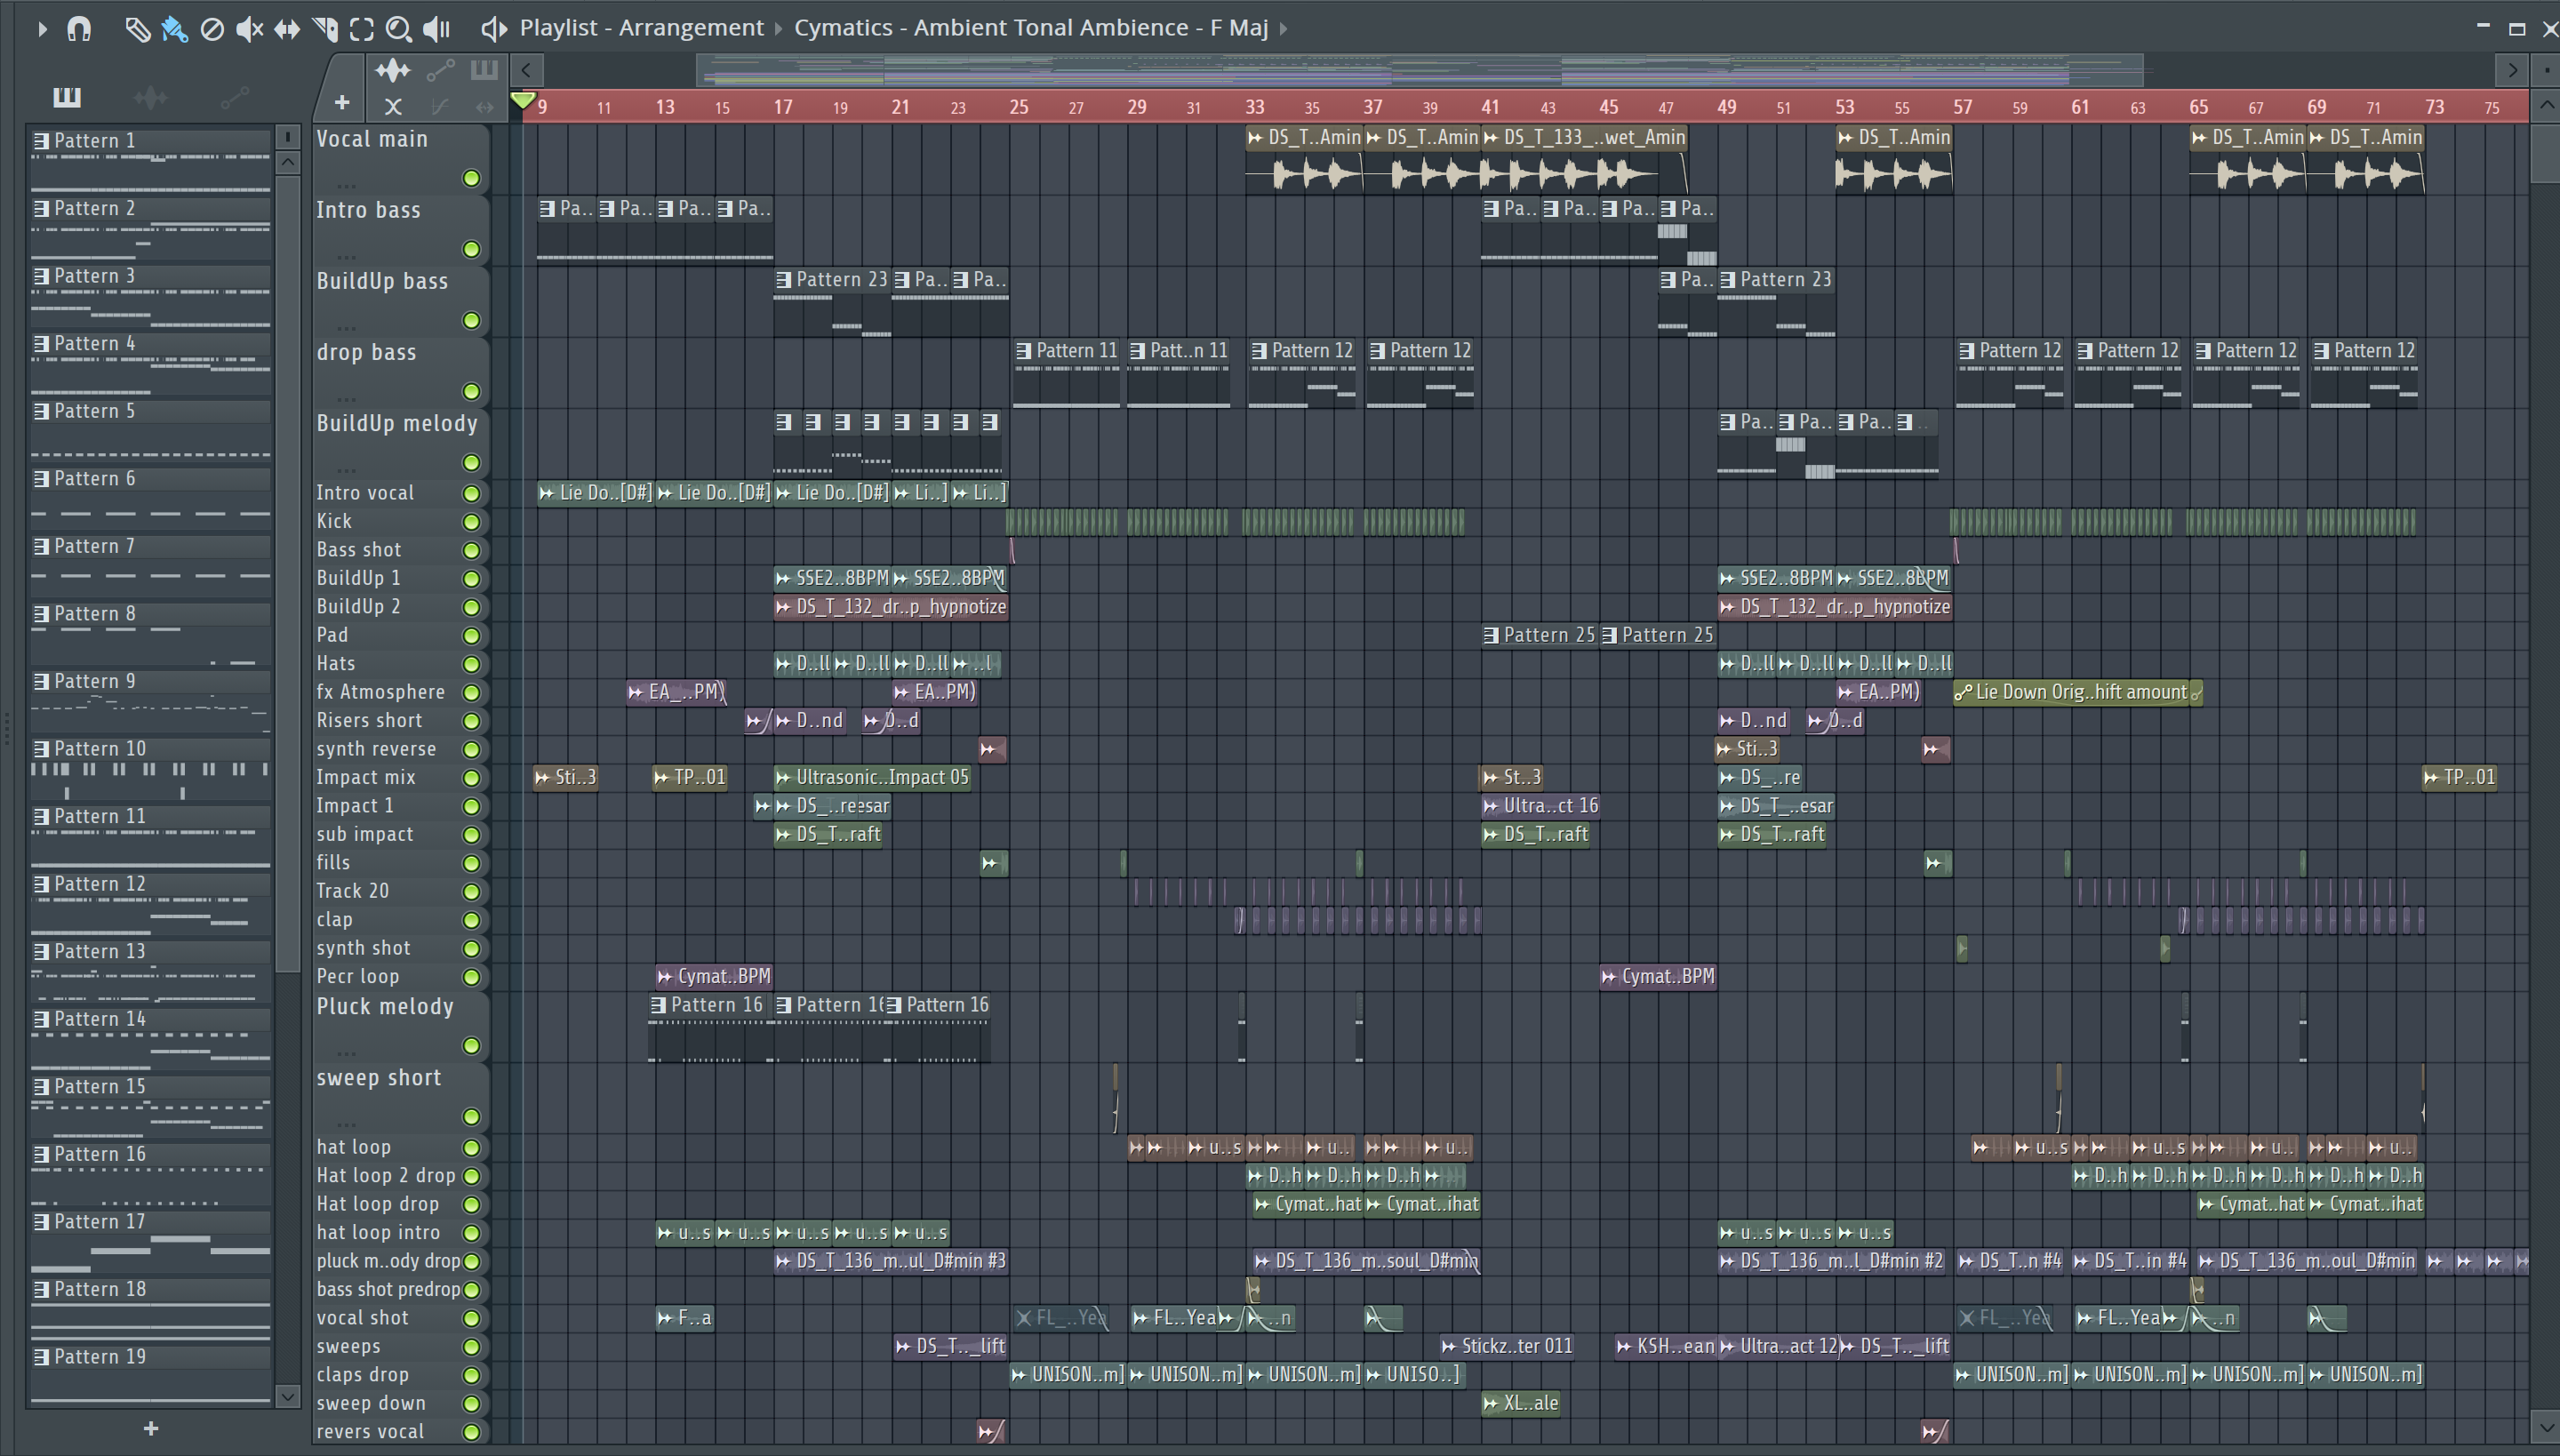This screenshot has width=2560, height=1456.
Task: Mute the drop bass track
Action: 471,391
